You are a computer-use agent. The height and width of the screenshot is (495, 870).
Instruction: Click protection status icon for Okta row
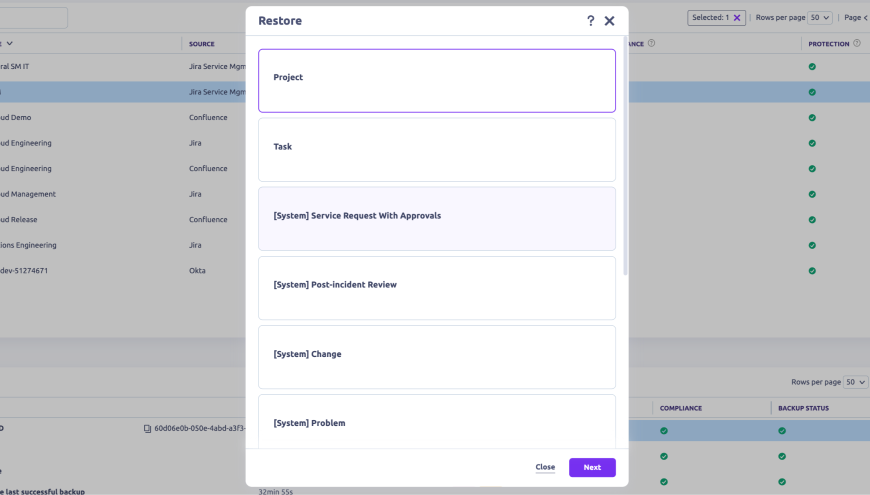click(812, 270)
